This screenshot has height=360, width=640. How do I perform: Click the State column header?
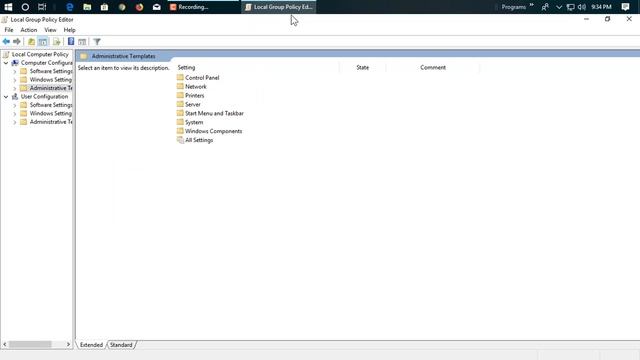[362, 67]
